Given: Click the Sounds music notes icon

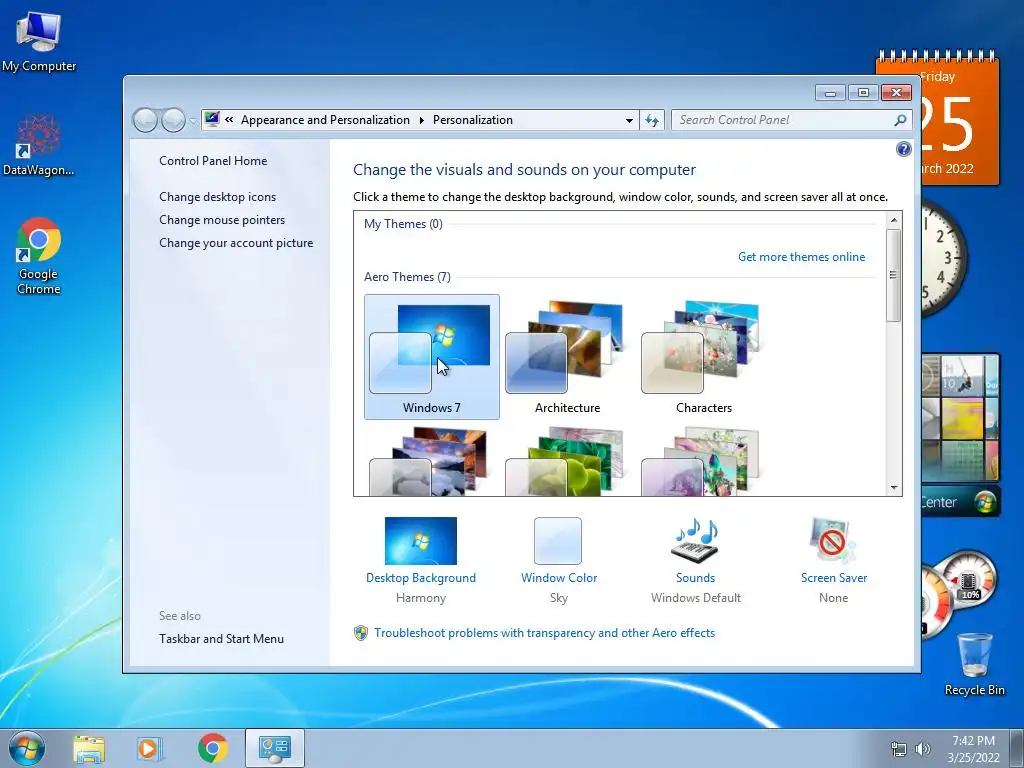Looking at the screenshot, I should [x=696, y=541].
